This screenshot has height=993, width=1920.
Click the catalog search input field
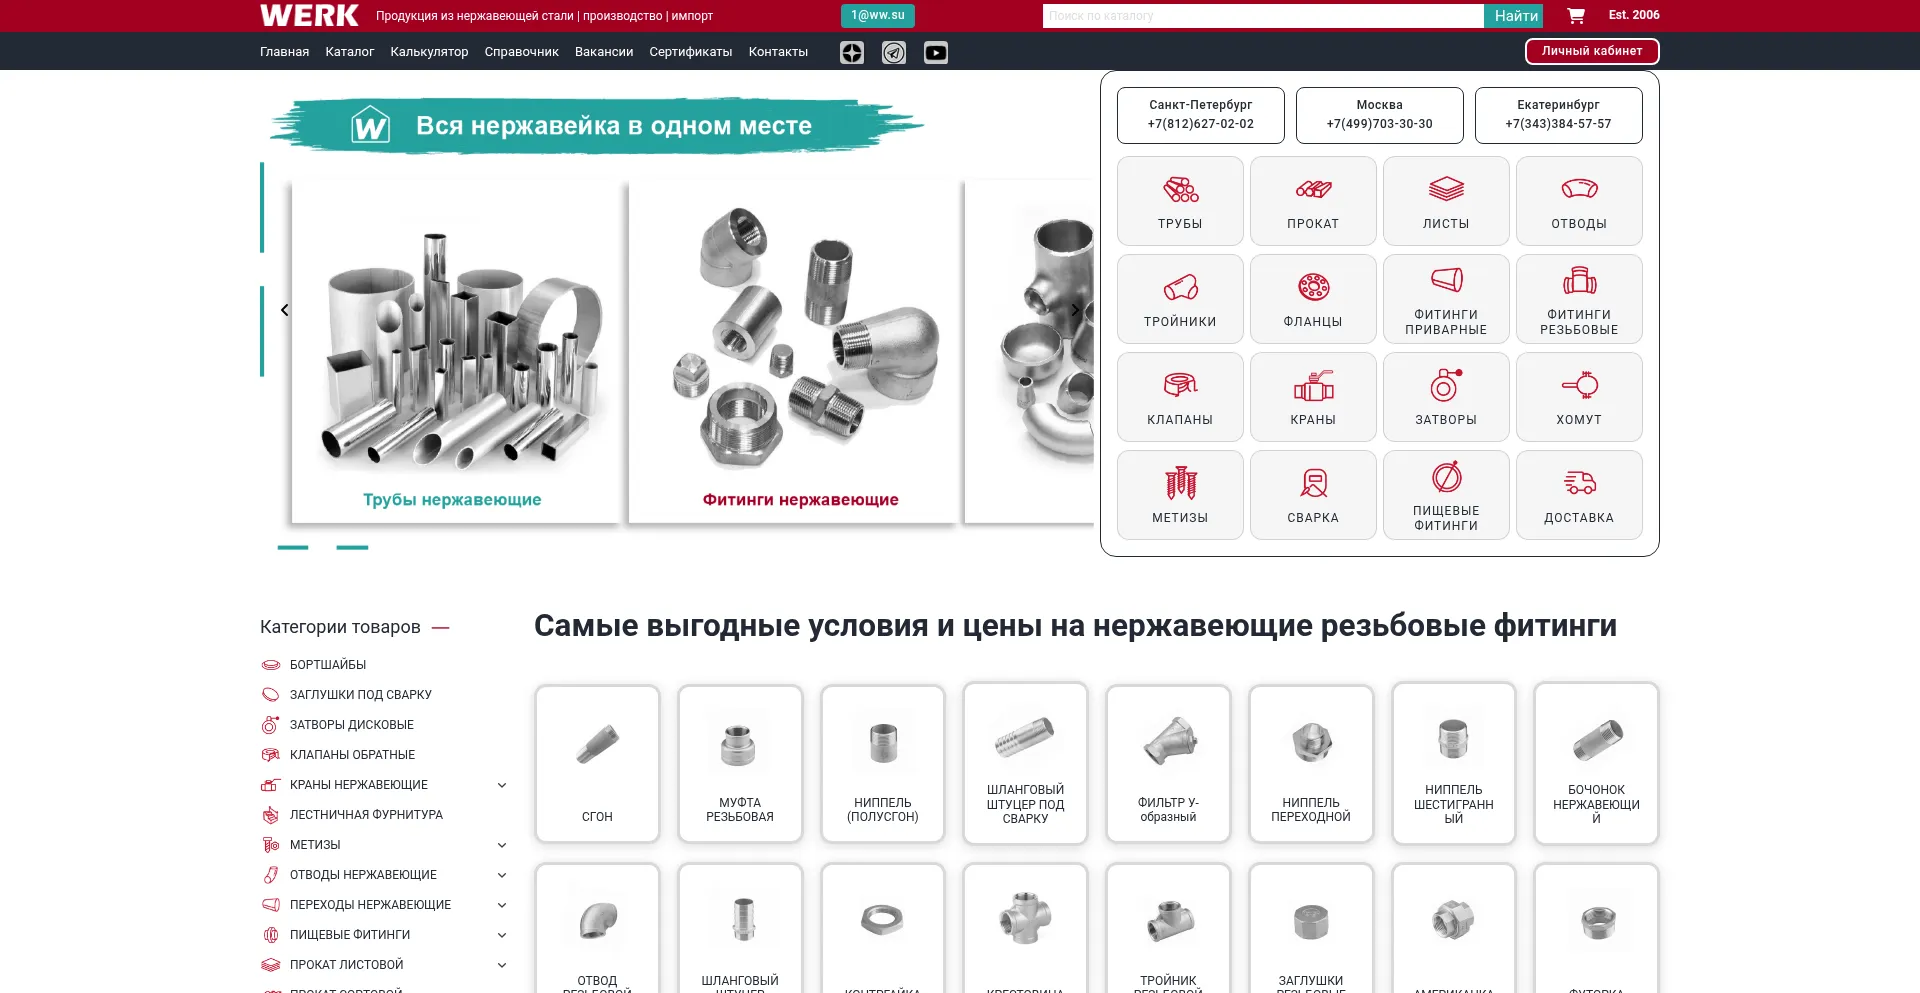click(x=1262, y=16)
